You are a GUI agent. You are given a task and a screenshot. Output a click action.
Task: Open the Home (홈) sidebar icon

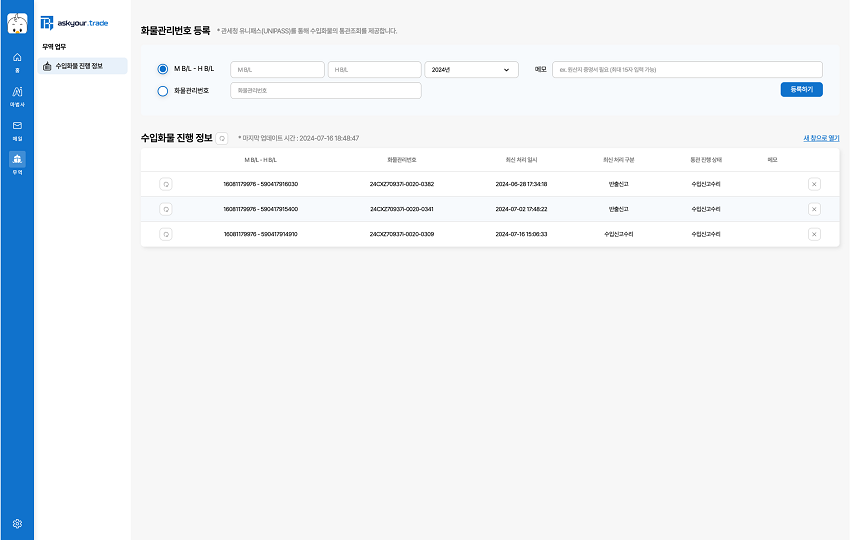coord(17,61)
